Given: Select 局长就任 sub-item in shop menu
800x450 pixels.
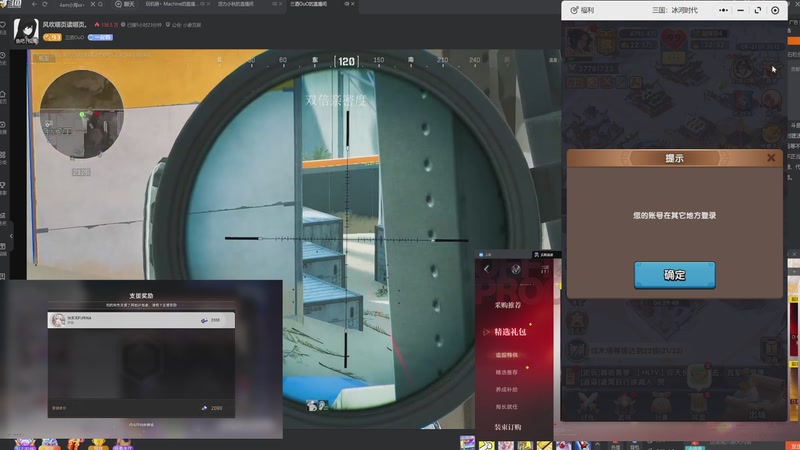Looking at the screenshot, I should pos(507,407).
